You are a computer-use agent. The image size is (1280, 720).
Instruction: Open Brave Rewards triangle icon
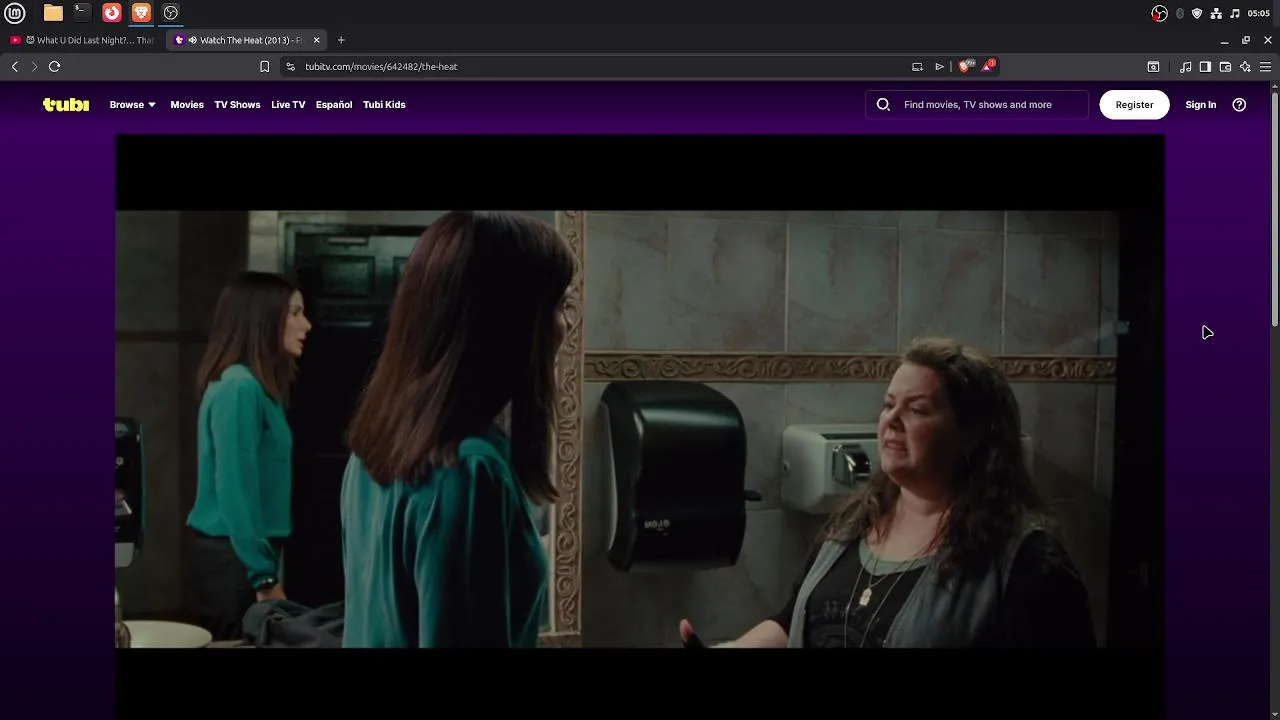988,66
